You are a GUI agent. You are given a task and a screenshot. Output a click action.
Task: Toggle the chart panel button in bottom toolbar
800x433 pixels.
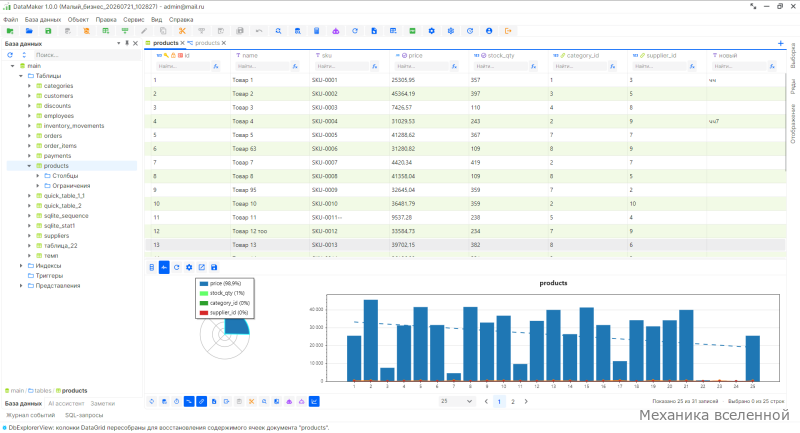[314, 401]
